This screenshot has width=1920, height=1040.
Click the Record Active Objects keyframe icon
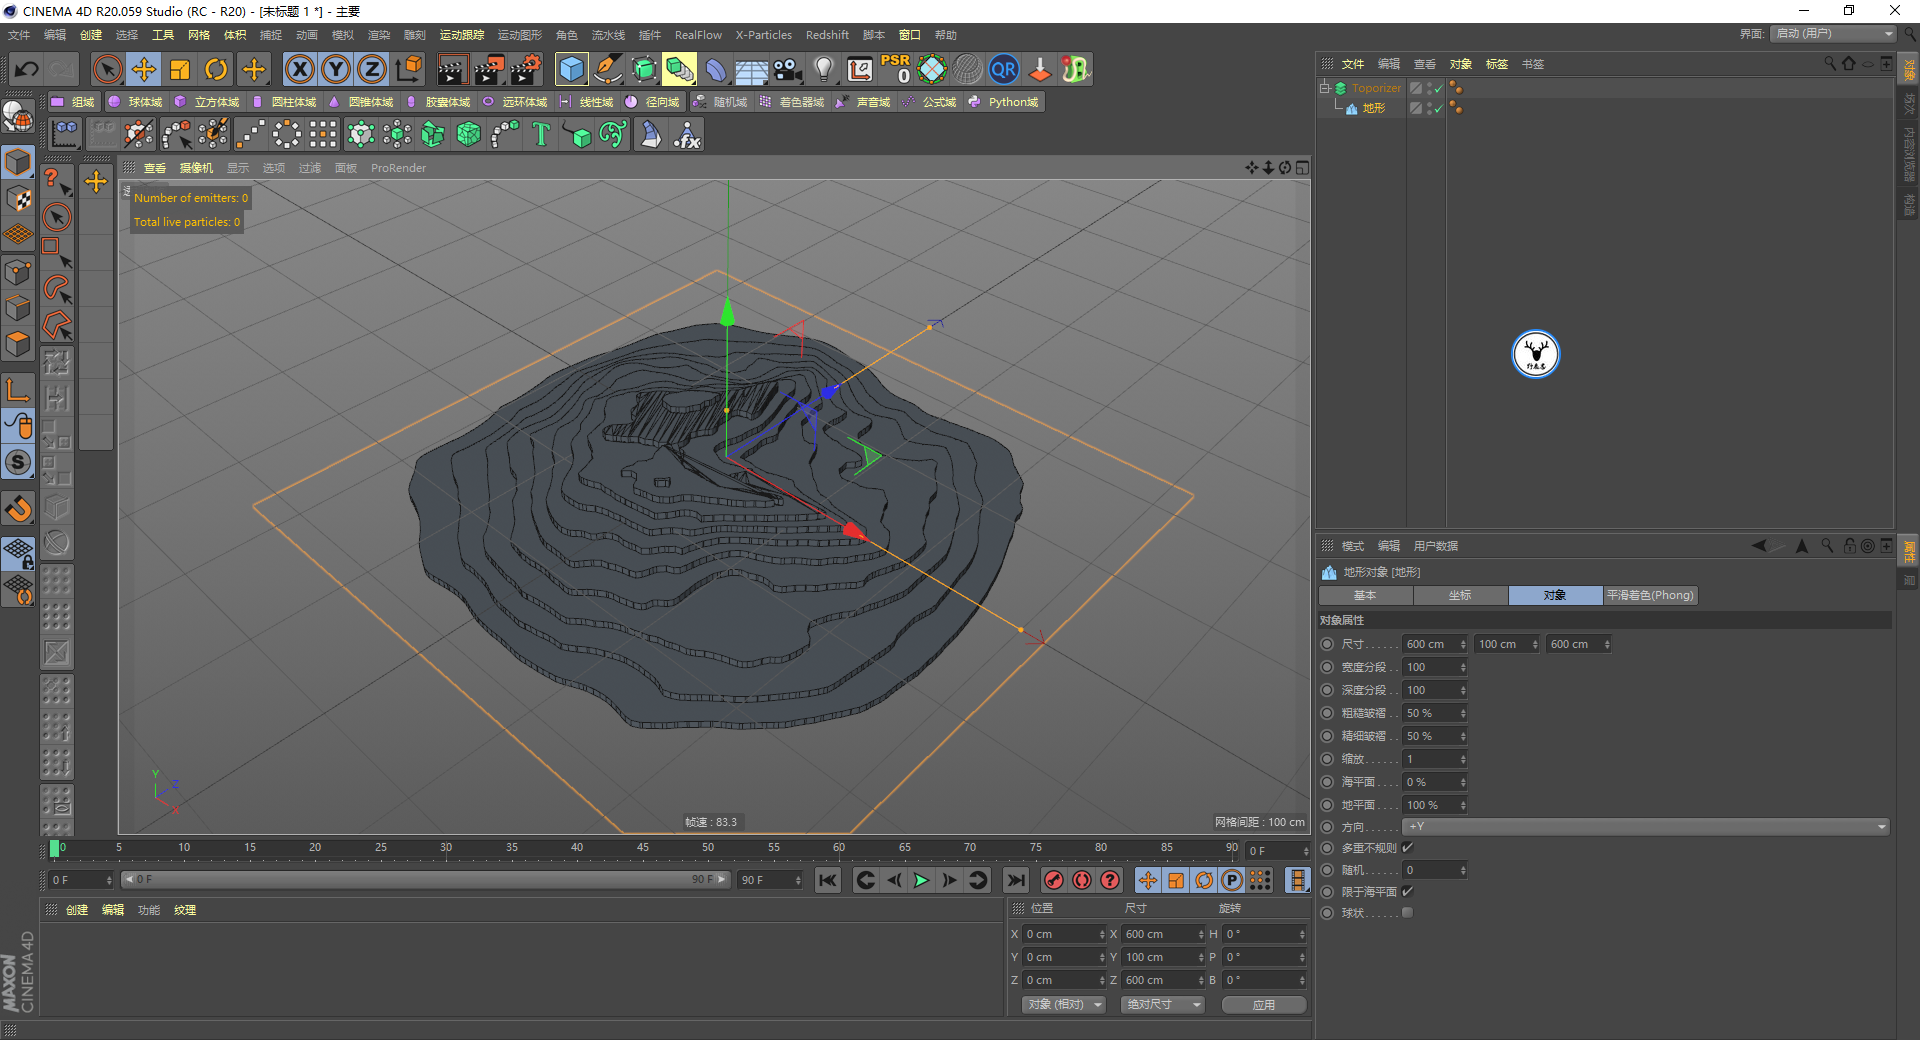click(1053, 880)
